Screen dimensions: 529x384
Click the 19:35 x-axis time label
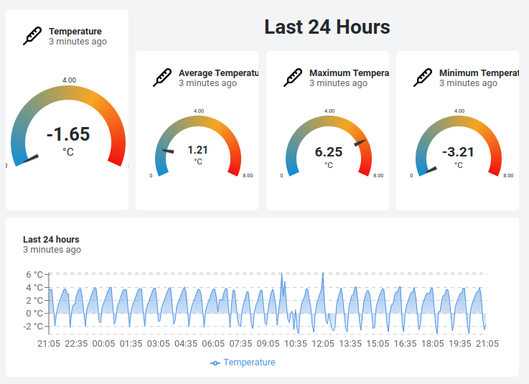pos(460,344)
